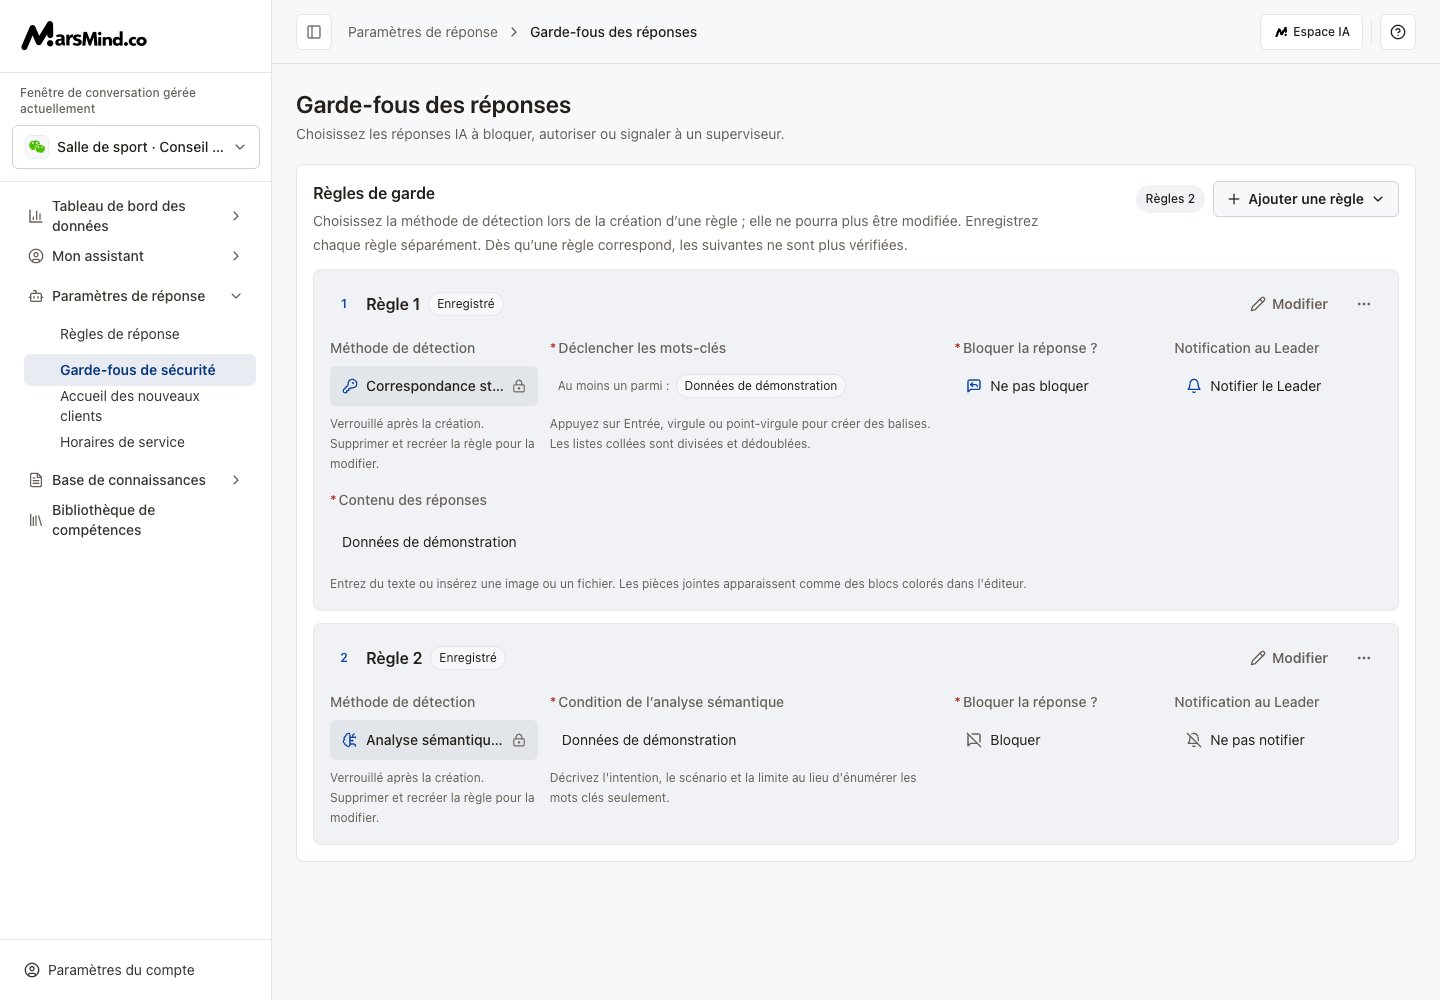Viewport: 1440px width, 1000px height.
Task: Click the lock icon on Analyse sémantique method
Action: click(519, 740)
